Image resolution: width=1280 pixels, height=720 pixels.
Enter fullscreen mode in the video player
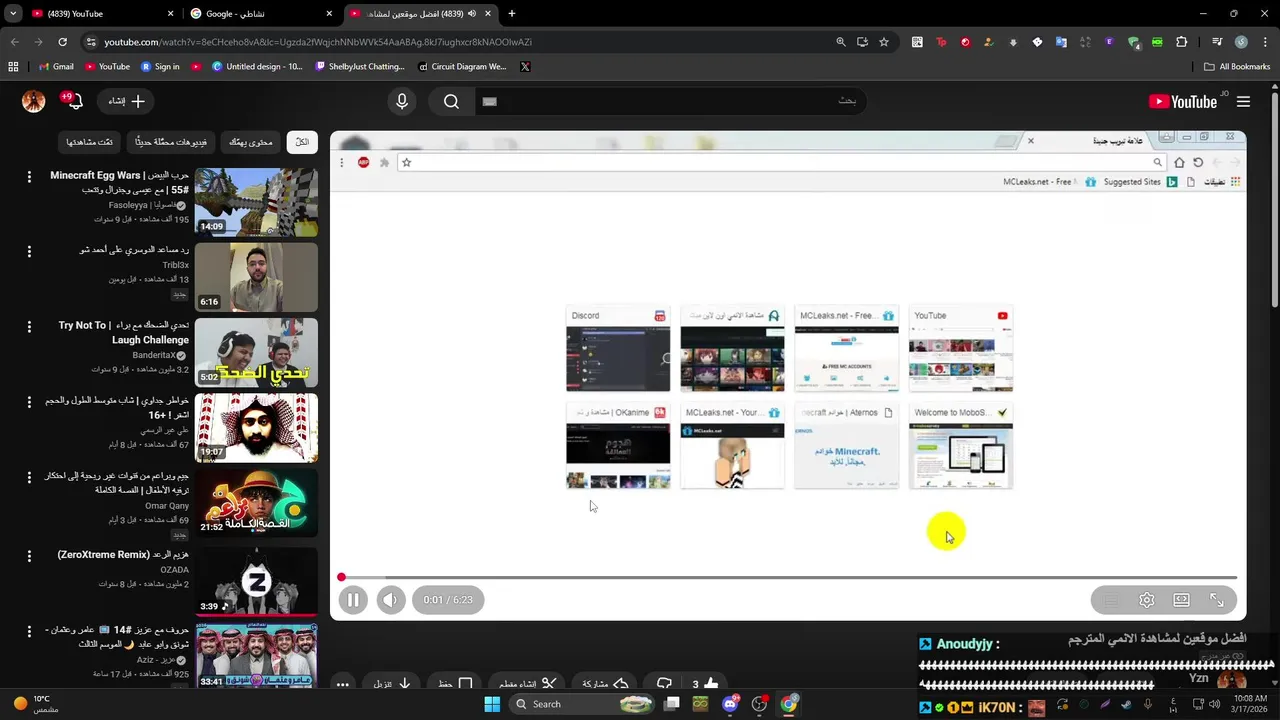[1217, 600]
